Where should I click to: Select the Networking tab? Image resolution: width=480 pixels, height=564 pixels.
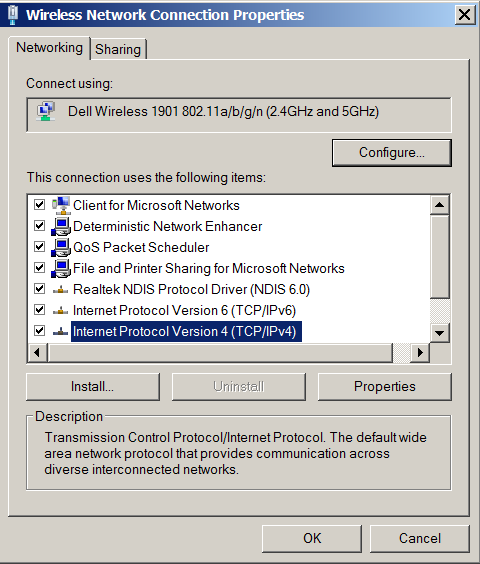pyautogui.click(x=49, y=47)
